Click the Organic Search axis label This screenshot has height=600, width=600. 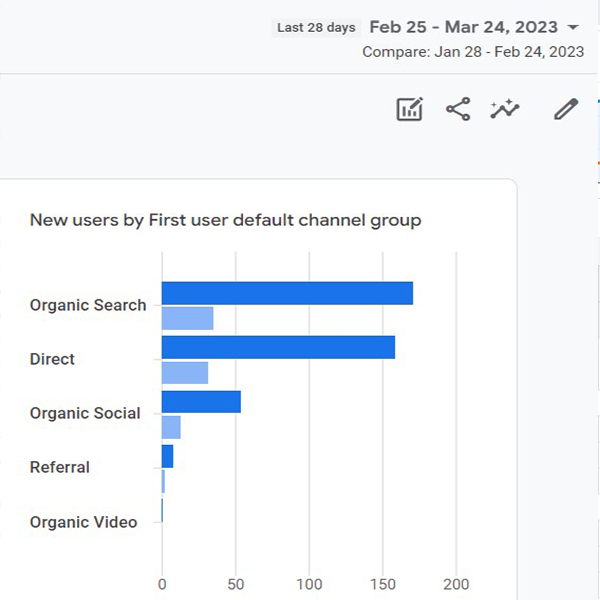pos(88,305)
